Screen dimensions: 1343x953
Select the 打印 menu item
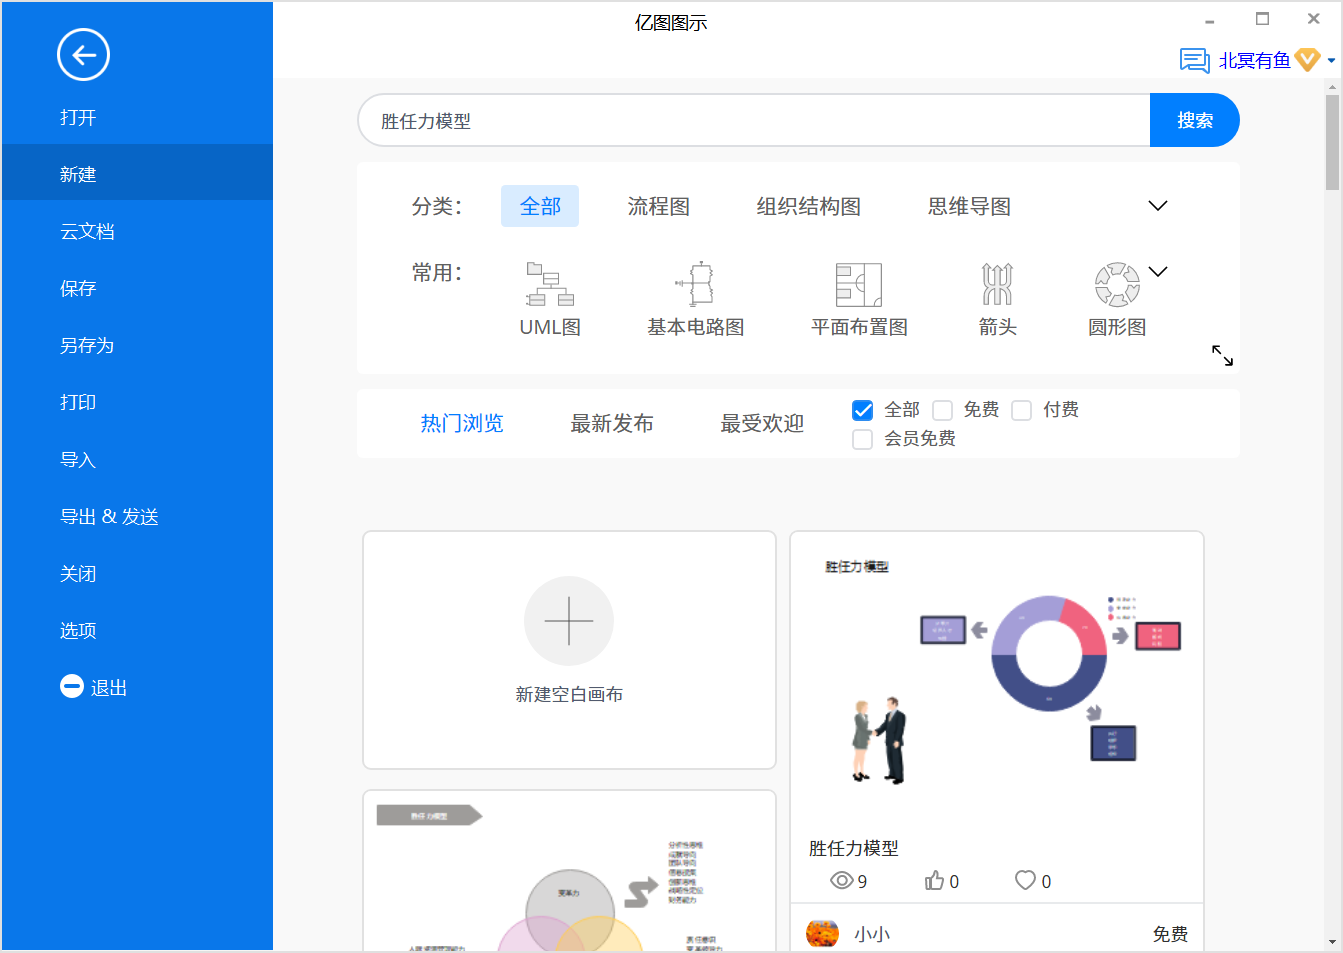137,402
